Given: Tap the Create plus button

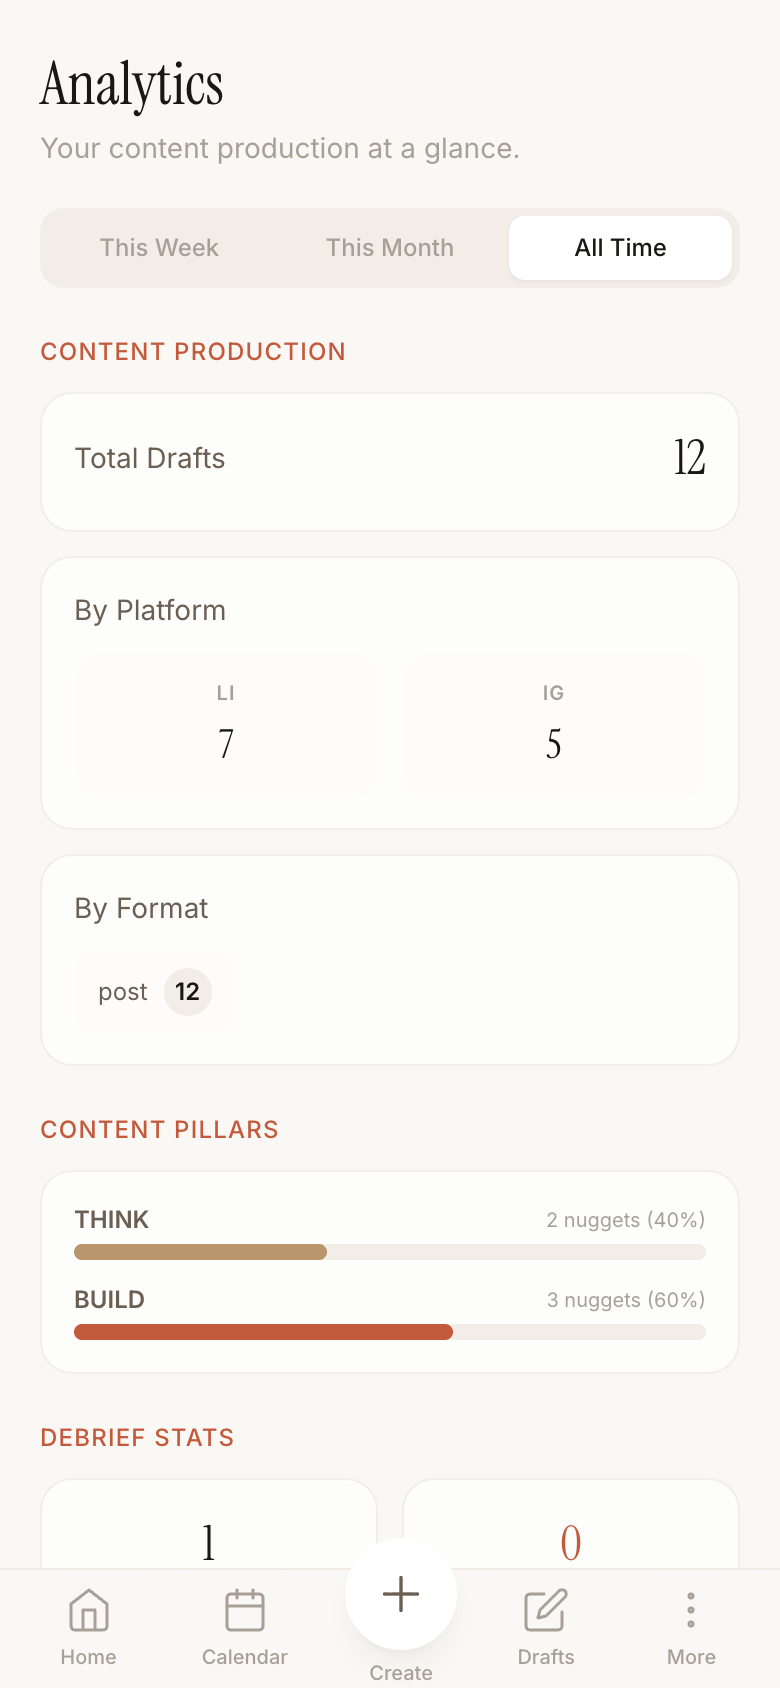Looking at the screenshot, I should [x=400, y=1594].
